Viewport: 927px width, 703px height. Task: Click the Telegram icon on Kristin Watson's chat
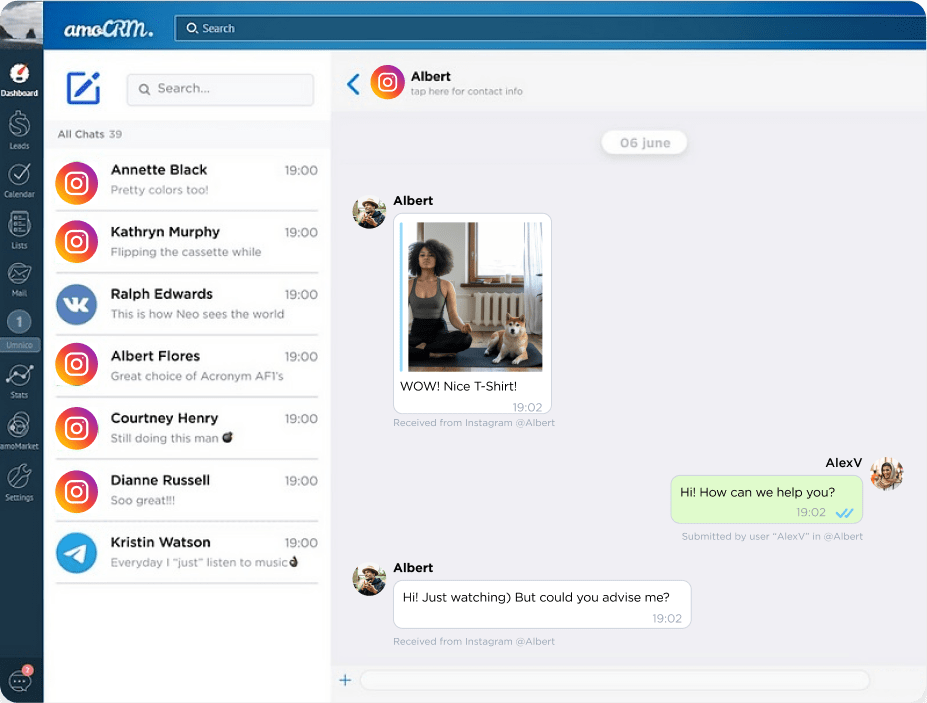click(x=76, y=552)
